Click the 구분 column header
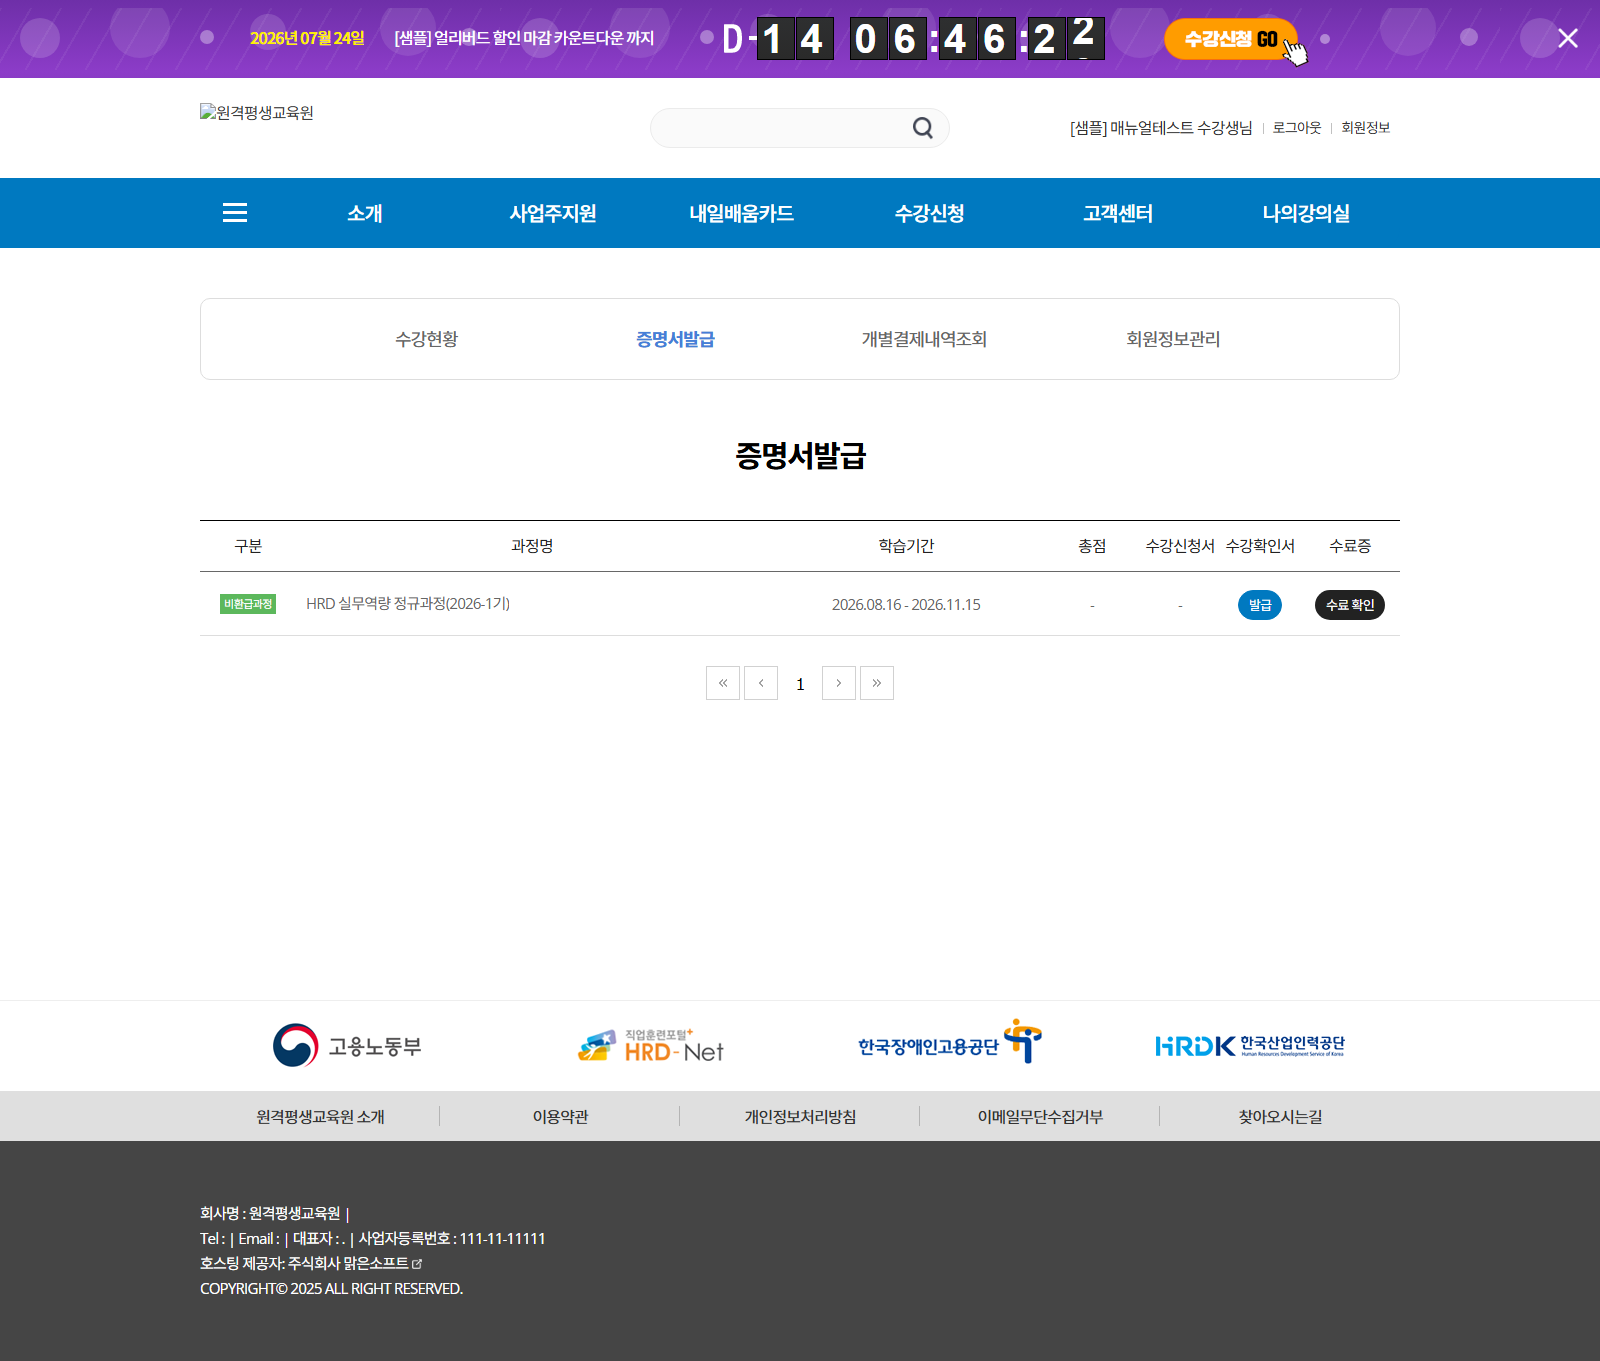The width and height of the screenshot is (1600, 1361). (x=248, y=546)
